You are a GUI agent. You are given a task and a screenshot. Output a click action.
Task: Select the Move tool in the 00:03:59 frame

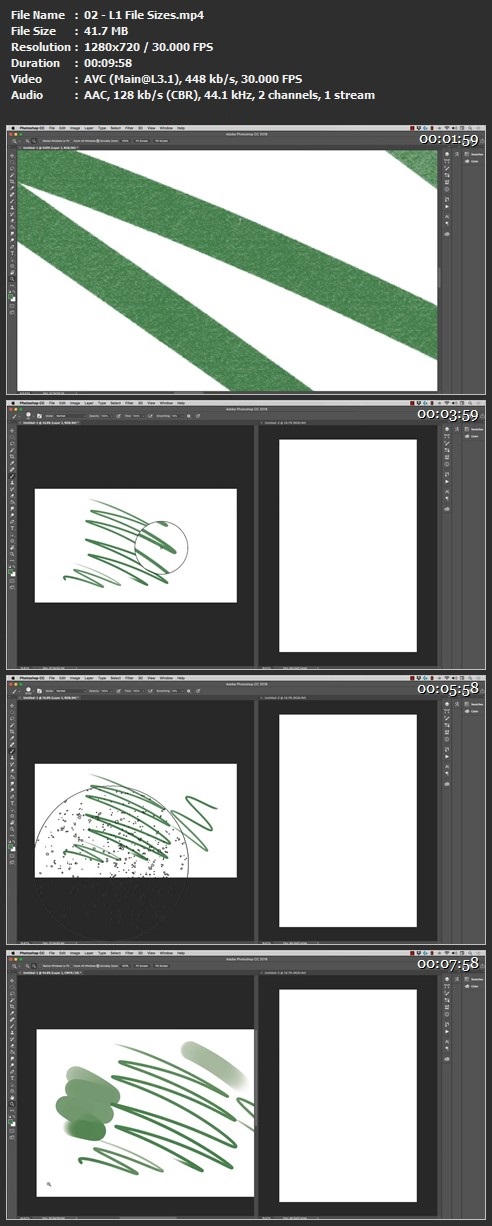[x=12, y=431]
